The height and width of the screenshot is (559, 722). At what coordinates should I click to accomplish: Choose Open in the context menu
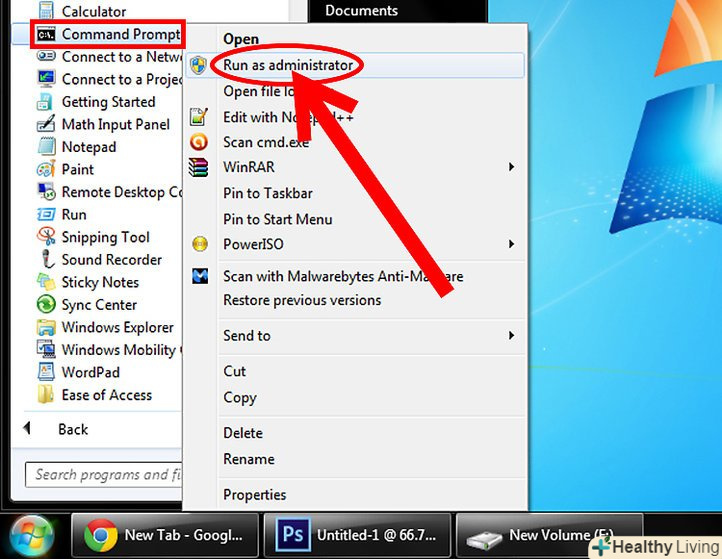[x=355, y=39]
